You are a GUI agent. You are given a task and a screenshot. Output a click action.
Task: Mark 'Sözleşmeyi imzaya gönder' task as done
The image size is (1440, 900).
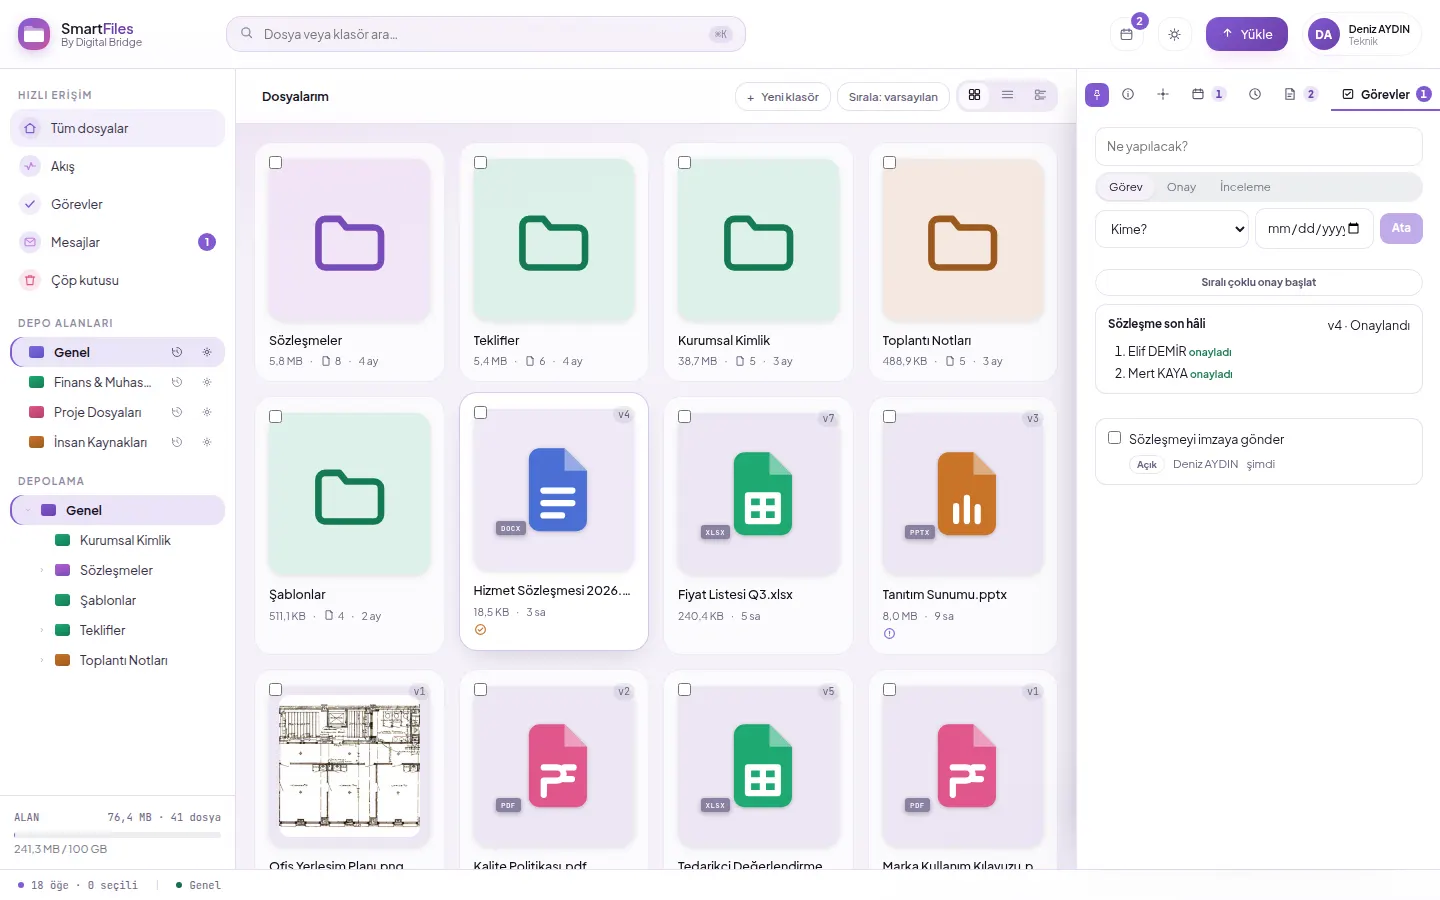click(1114, 438)
